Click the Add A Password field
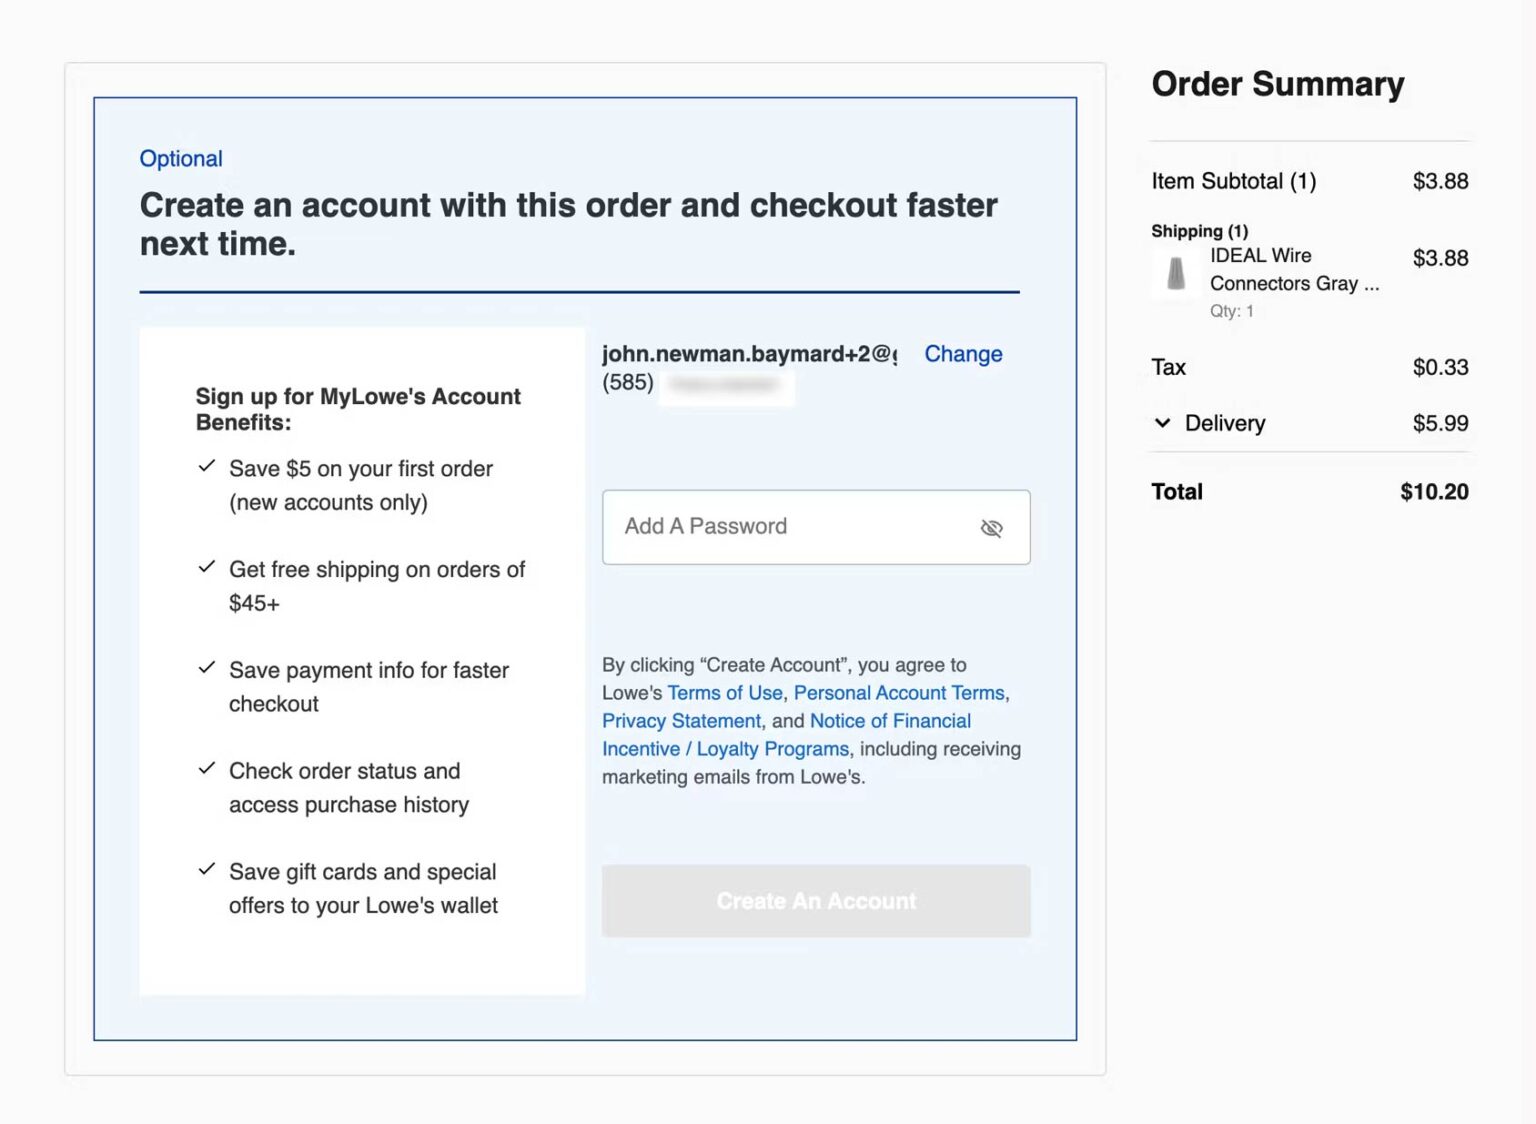1536x1124 pixels. 790,527
